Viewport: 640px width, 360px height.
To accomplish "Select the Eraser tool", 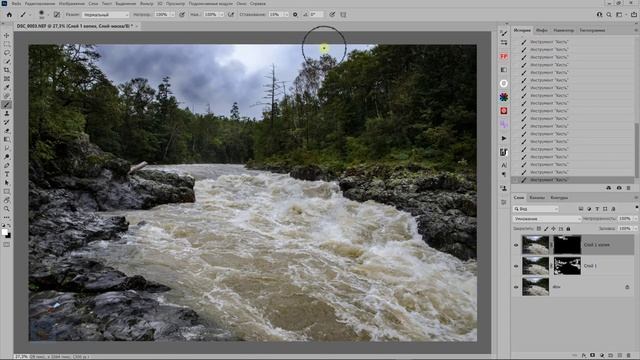I will pyautogui.click(x=7, y=131).
